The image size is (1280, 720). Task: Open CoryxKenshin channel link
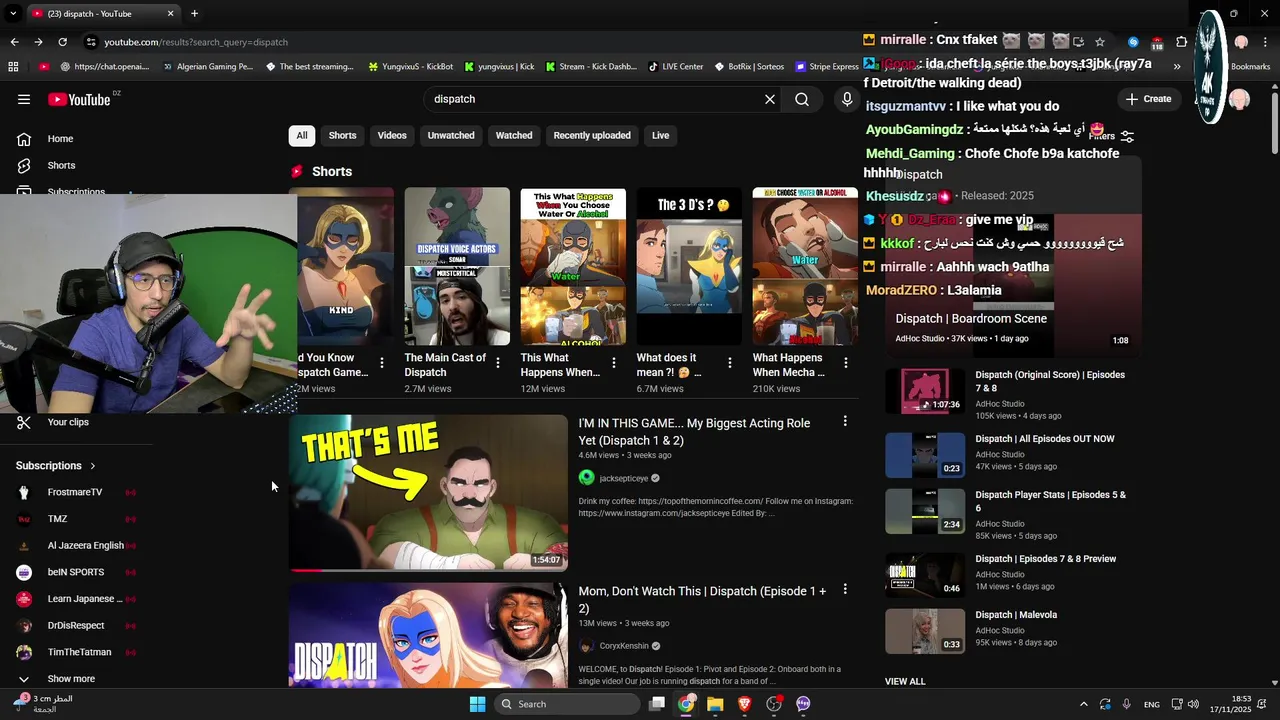click(624, 646)
